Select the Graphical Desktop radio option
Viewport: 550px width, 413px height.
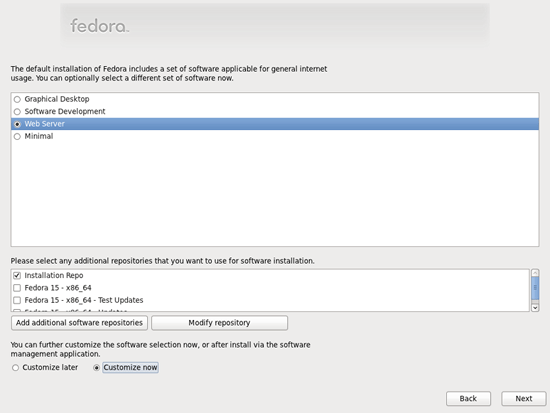(x=17, y=99)
